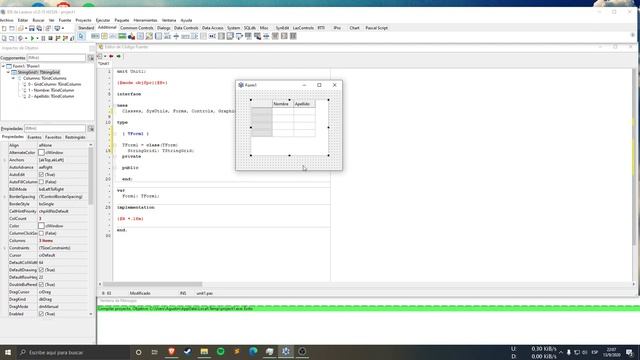The image size is (640, 360).
Task: Click the AlternateColor white swatch
Action: (x=41, y=152)
